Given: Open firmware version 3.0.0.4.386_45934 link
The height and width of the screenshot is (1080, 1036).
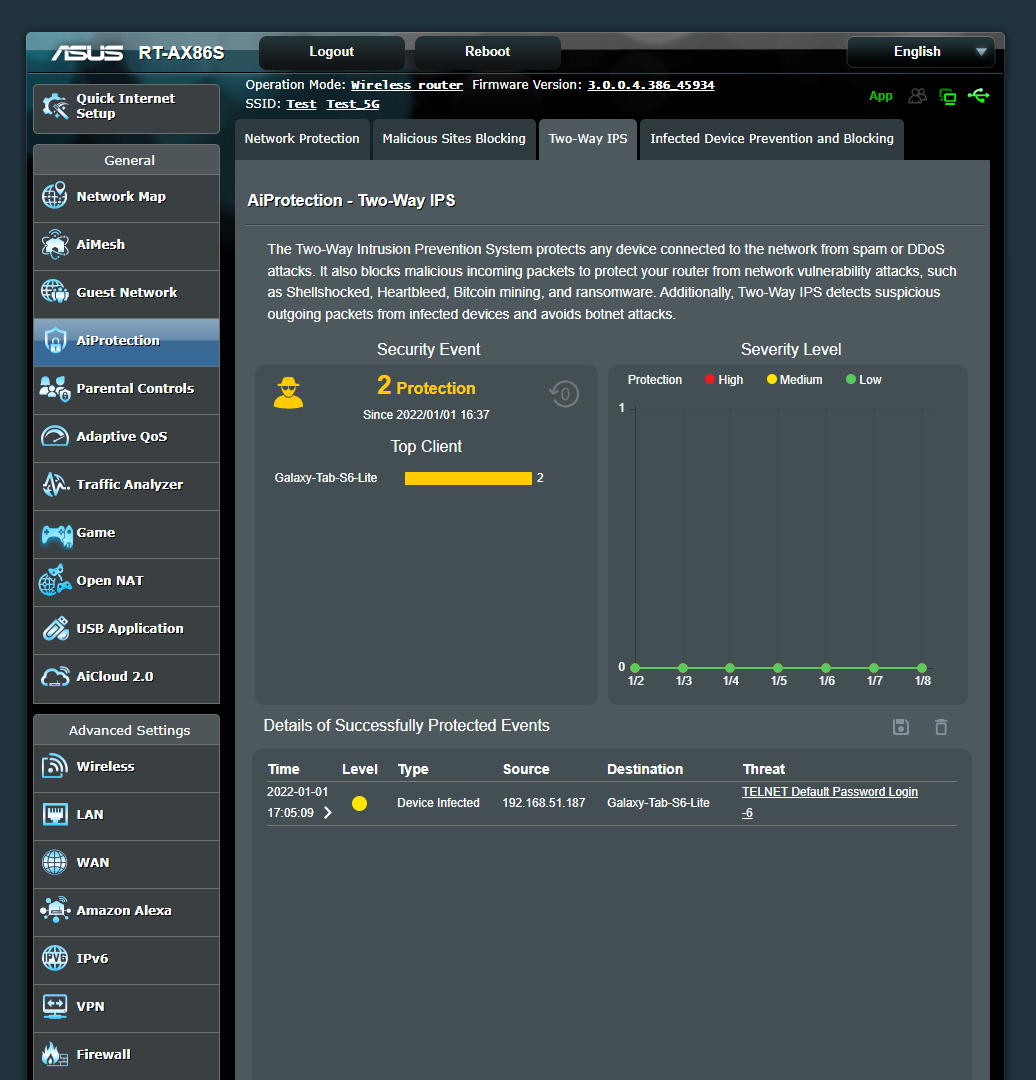Looking at the screenshot, I should pyautogui.click(x=650, y=84).
